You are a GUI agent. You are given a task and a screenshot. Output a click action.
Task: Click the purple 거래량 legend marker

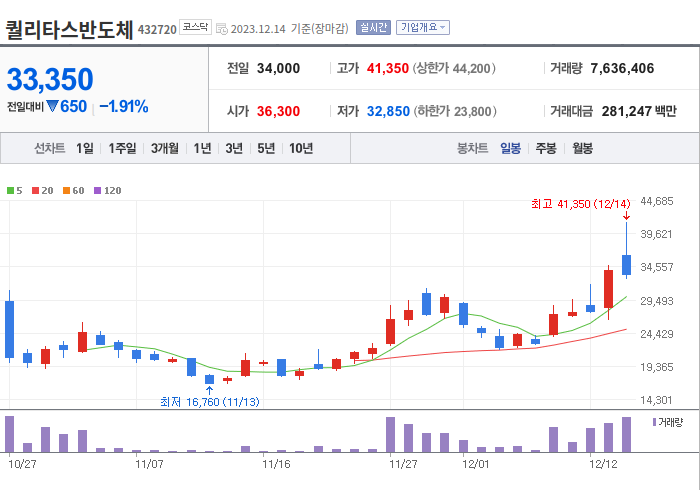pos(654,422)
